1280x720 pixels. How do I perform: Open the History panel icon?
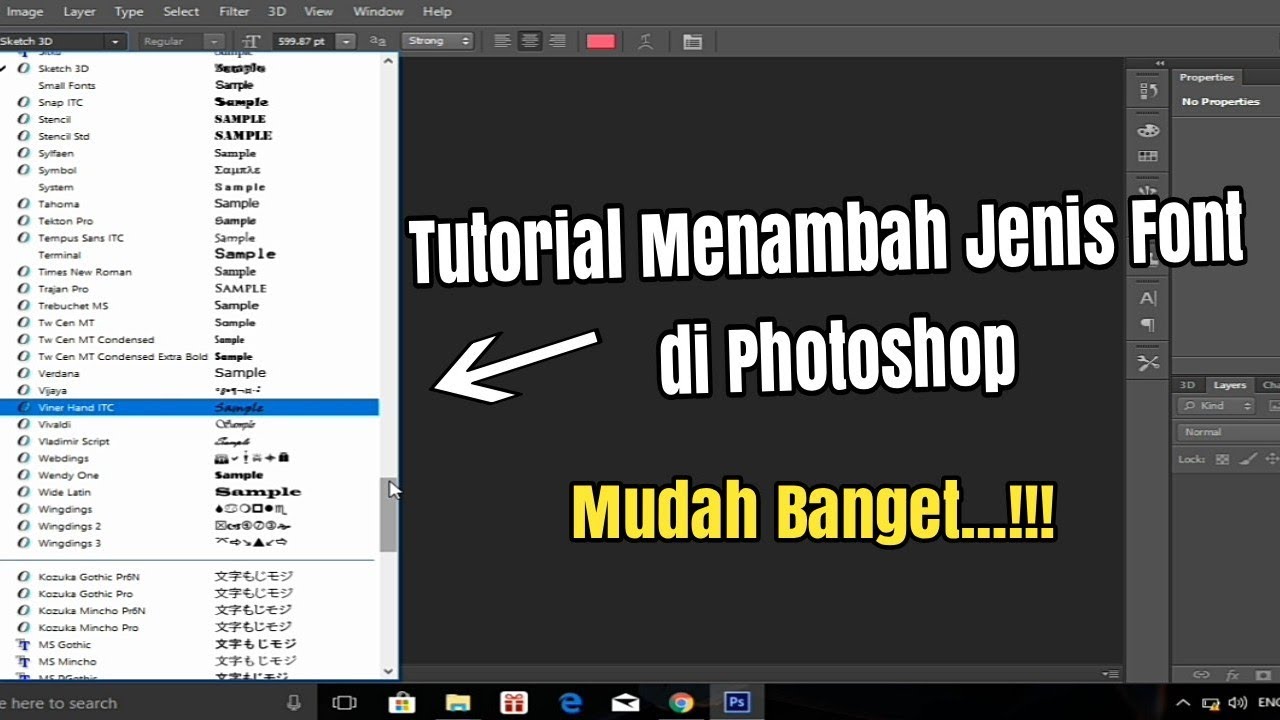[1148, 92]
